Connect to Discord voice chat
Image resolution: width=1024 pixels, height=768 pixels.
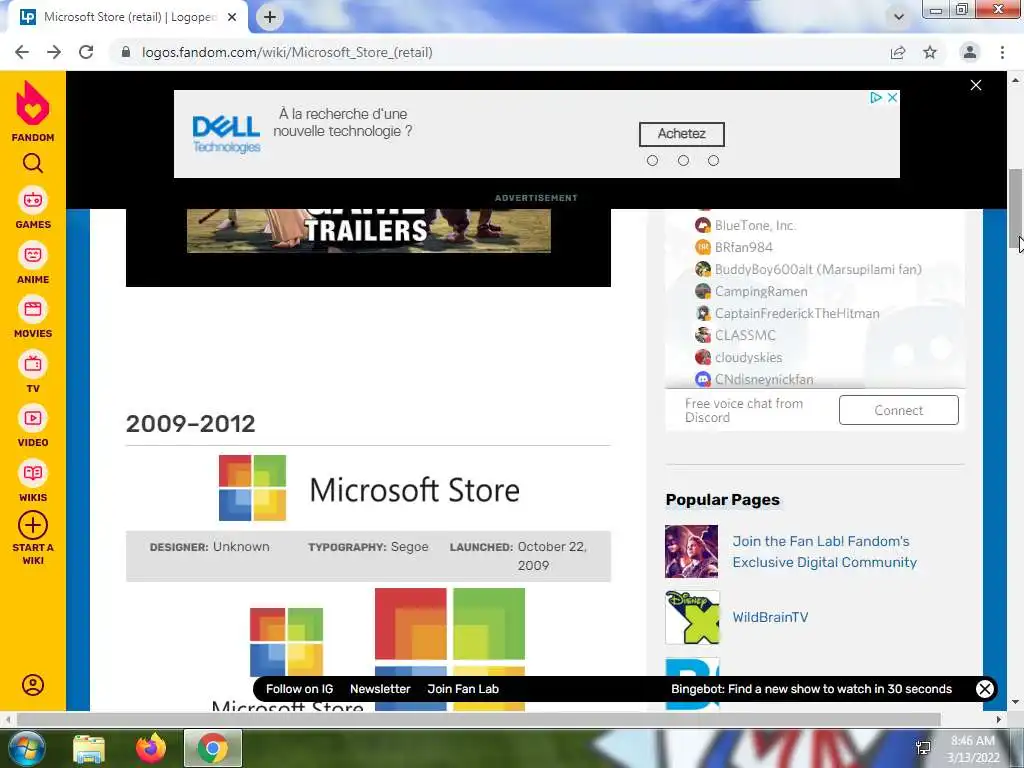click(x=899, y=410)
